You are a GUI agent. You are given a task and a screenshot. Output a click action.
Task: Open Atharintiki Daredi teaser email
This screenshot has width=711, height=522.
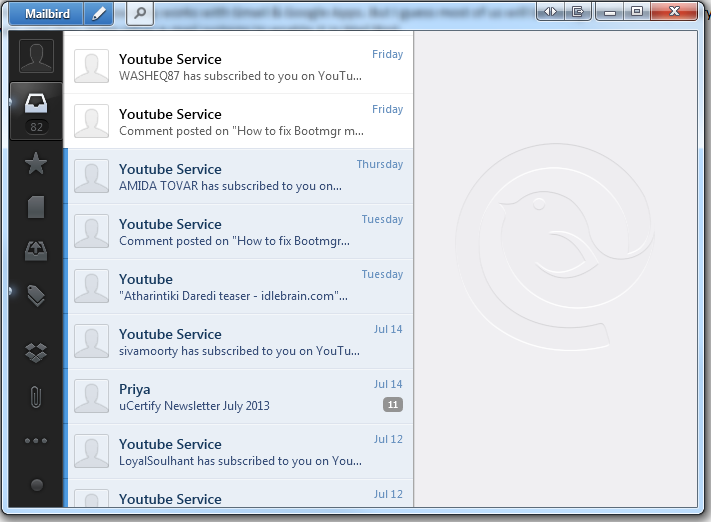coord(239,286)
